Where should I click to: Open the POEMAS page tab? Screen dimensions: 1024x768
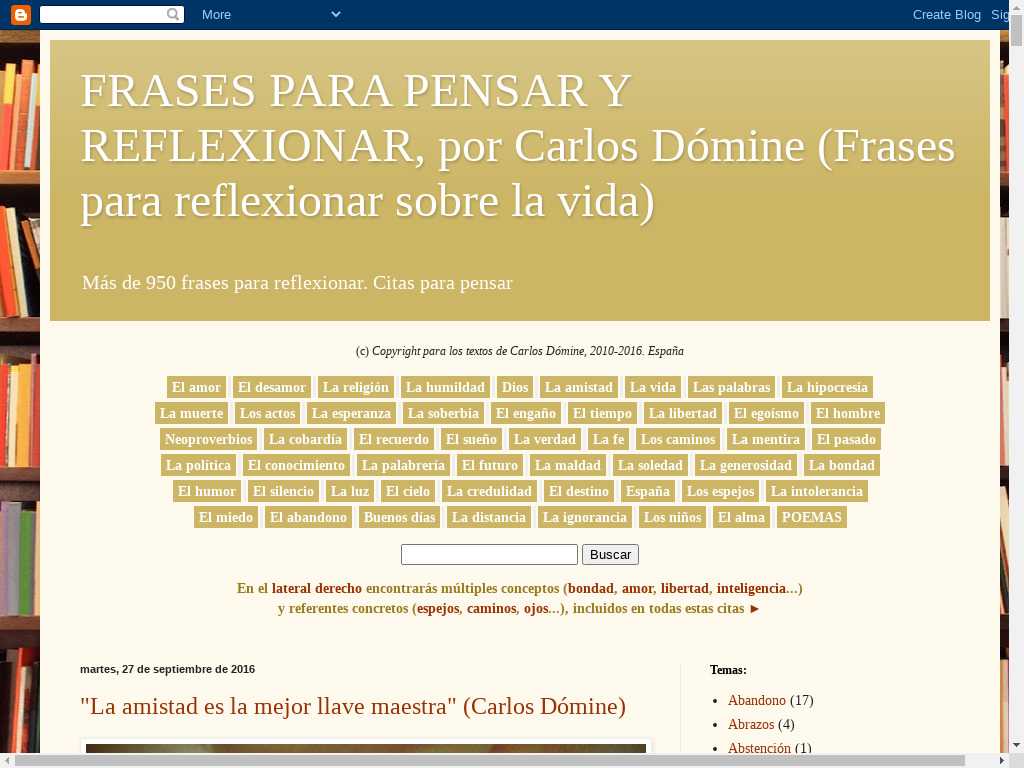(811, 517)
